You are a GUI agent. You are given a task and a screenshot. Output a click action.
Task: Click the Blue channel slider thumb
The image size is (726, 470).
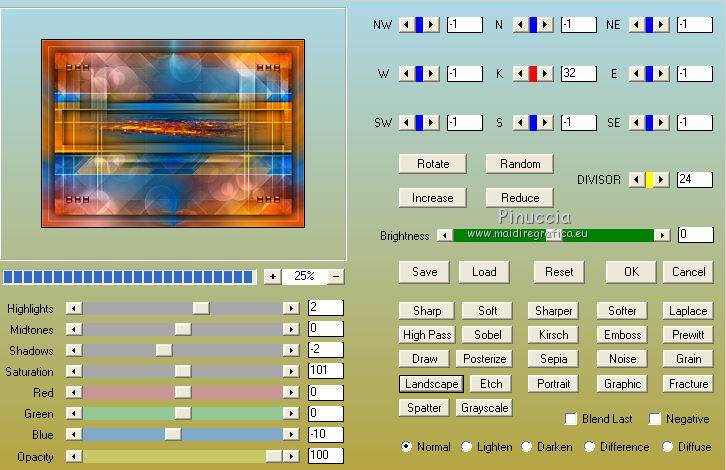pyautogui.click(x=173, y=434)
